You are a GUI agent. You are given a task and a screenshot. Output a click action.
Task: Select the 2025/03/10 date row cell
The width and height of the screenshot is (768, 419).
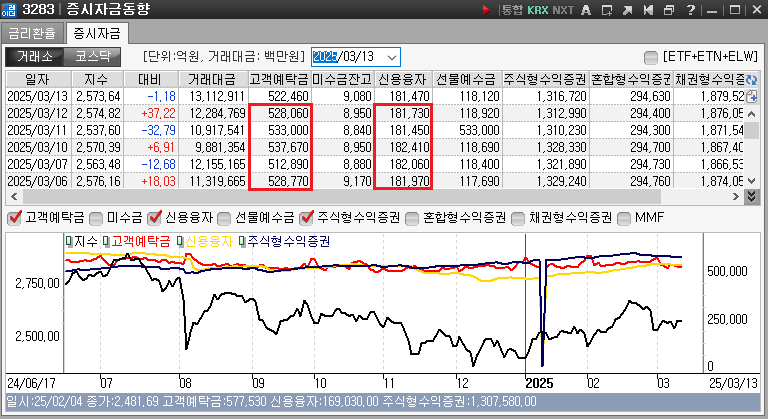pyautogui.click(x=38, y=147)
